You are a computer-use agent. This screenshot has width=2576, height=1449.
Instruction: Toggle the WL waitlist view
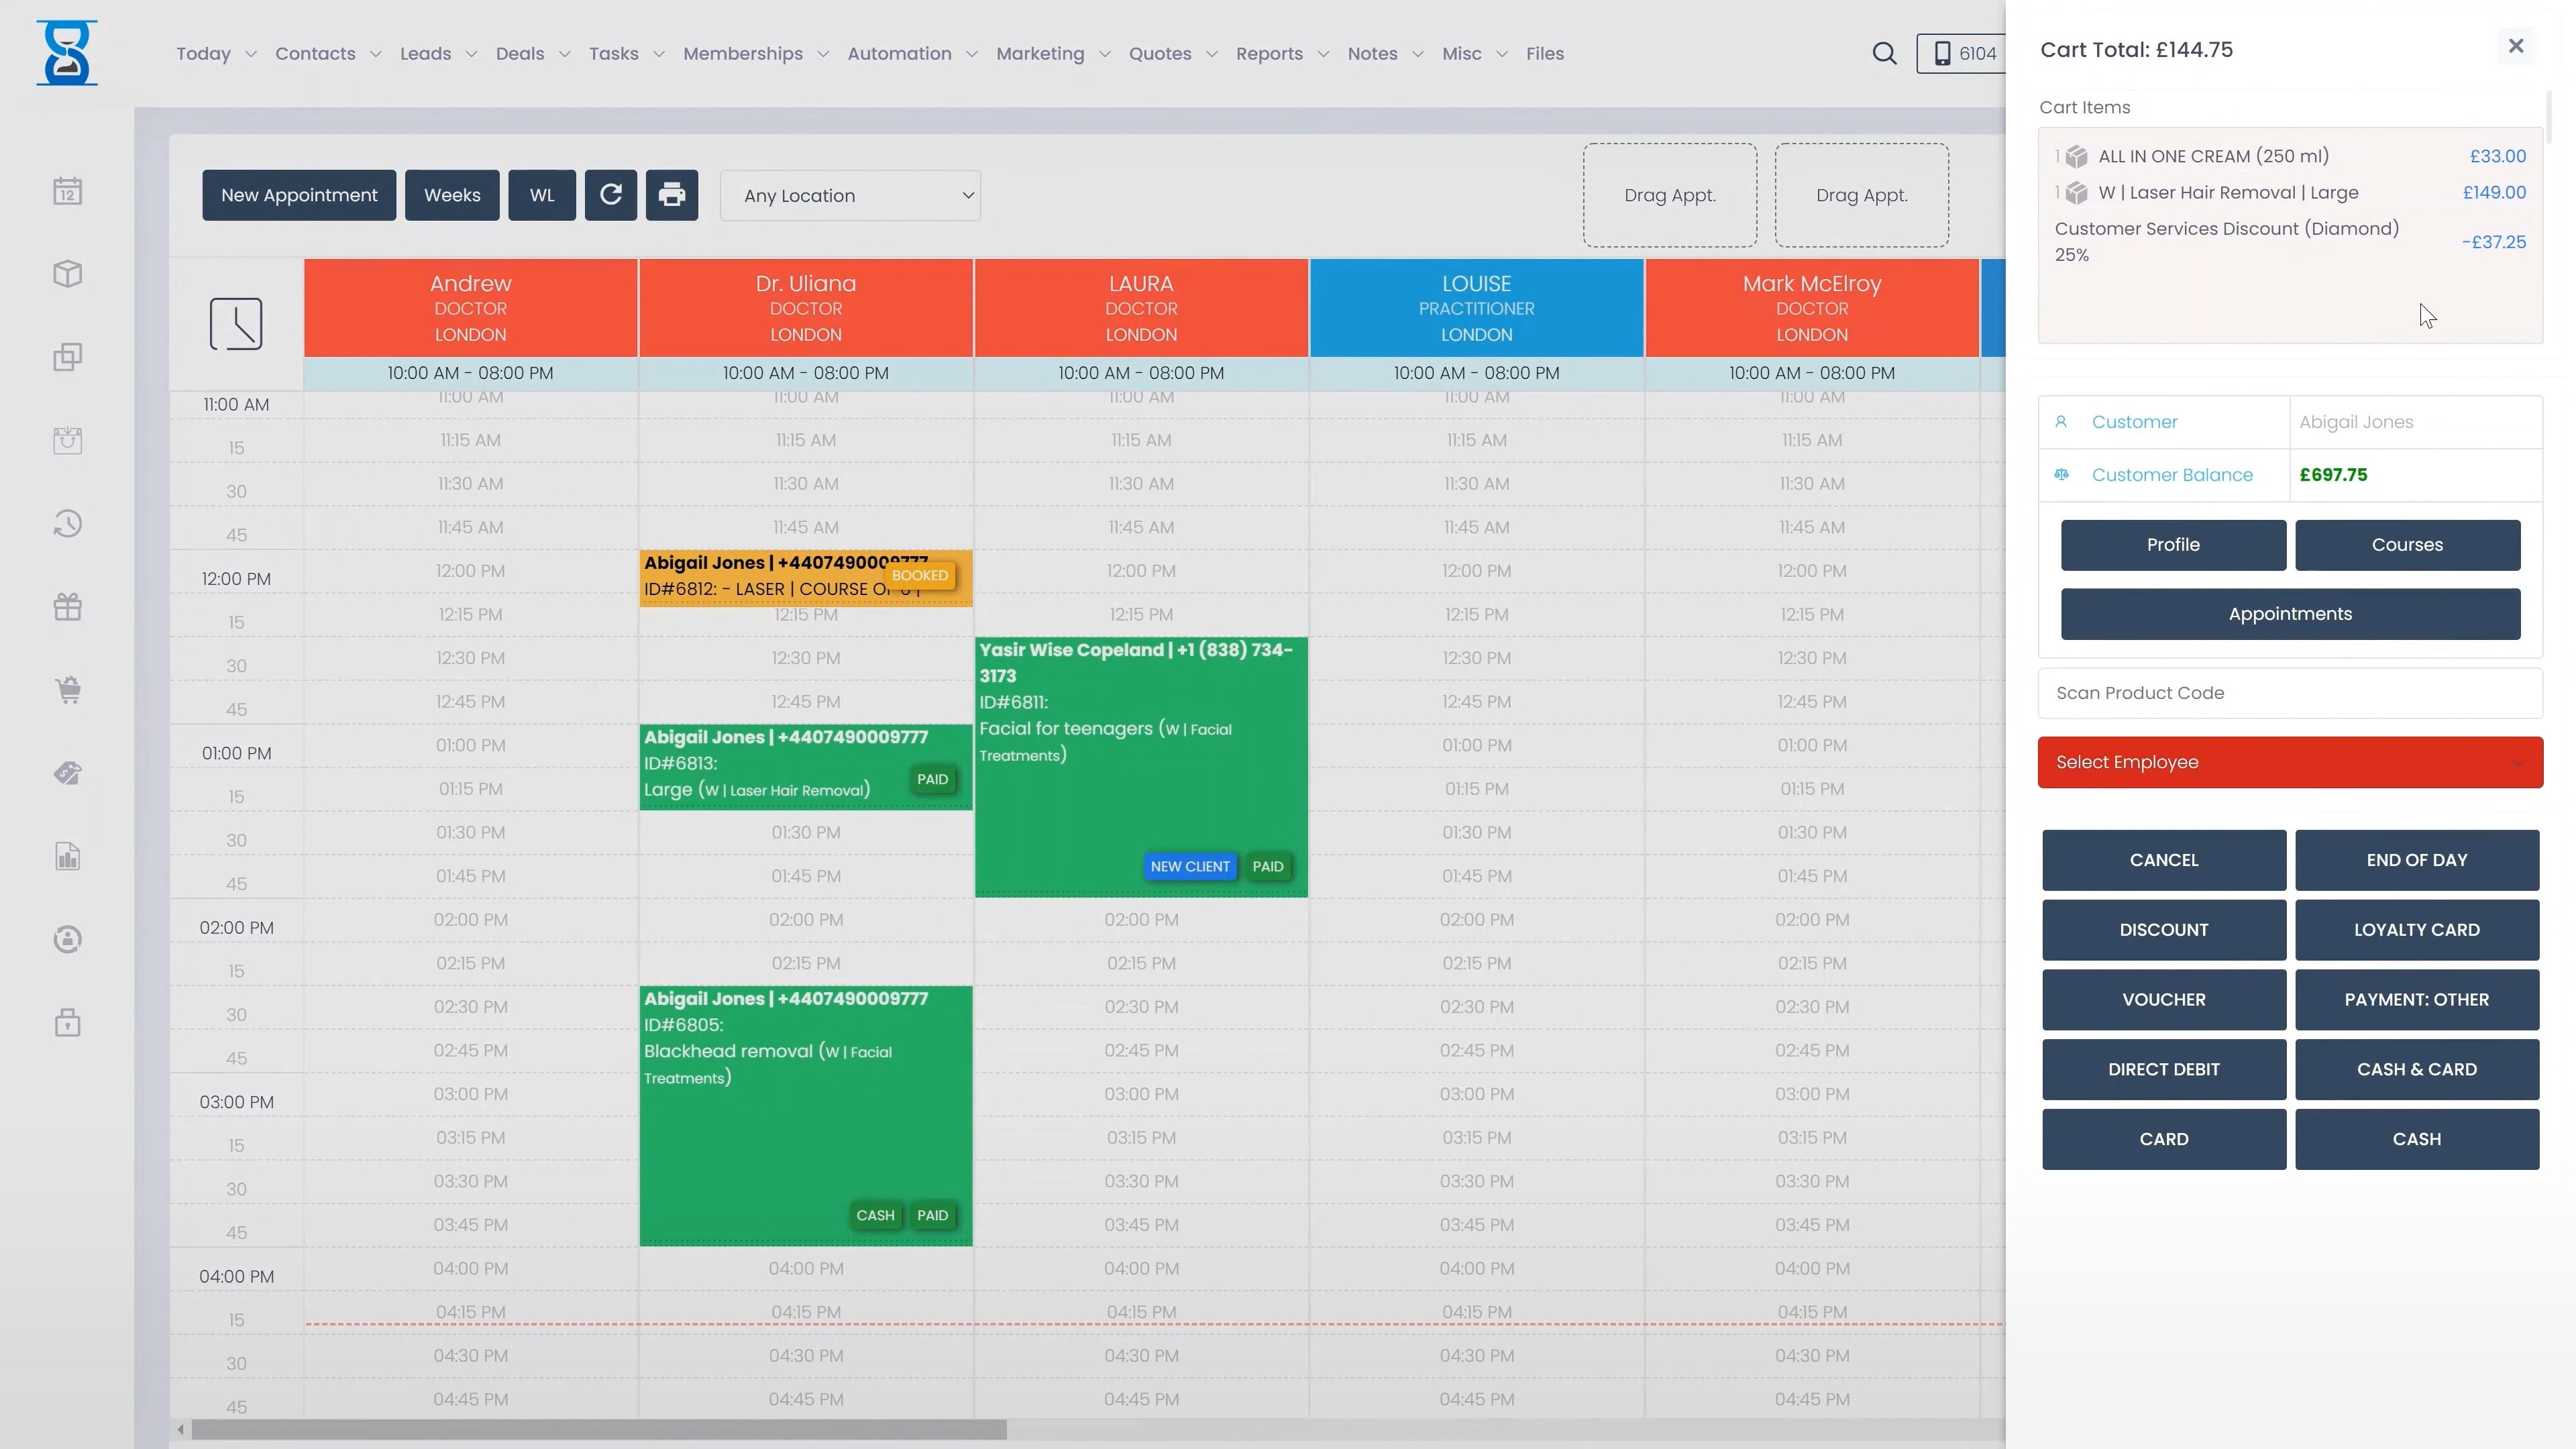tap(542, 194)
